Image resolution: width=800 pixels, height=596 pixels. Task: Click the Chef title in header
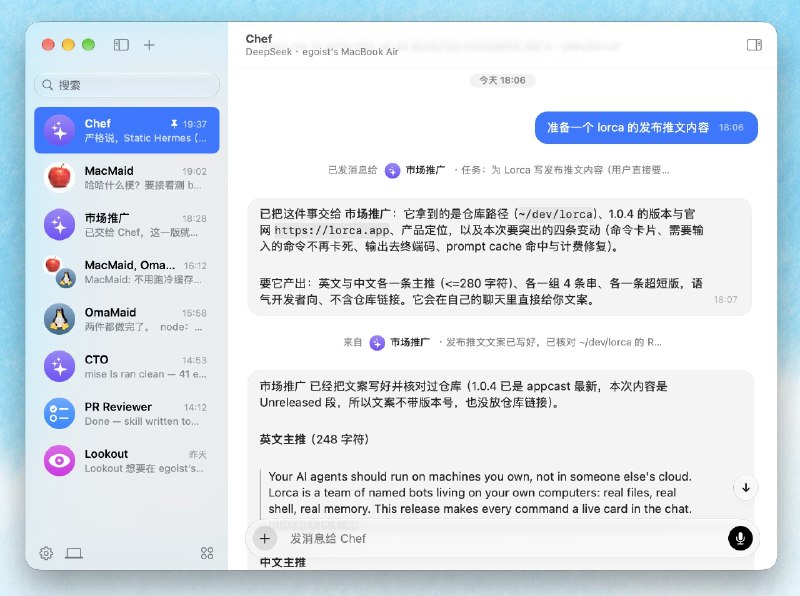click(x=259, y=39)
